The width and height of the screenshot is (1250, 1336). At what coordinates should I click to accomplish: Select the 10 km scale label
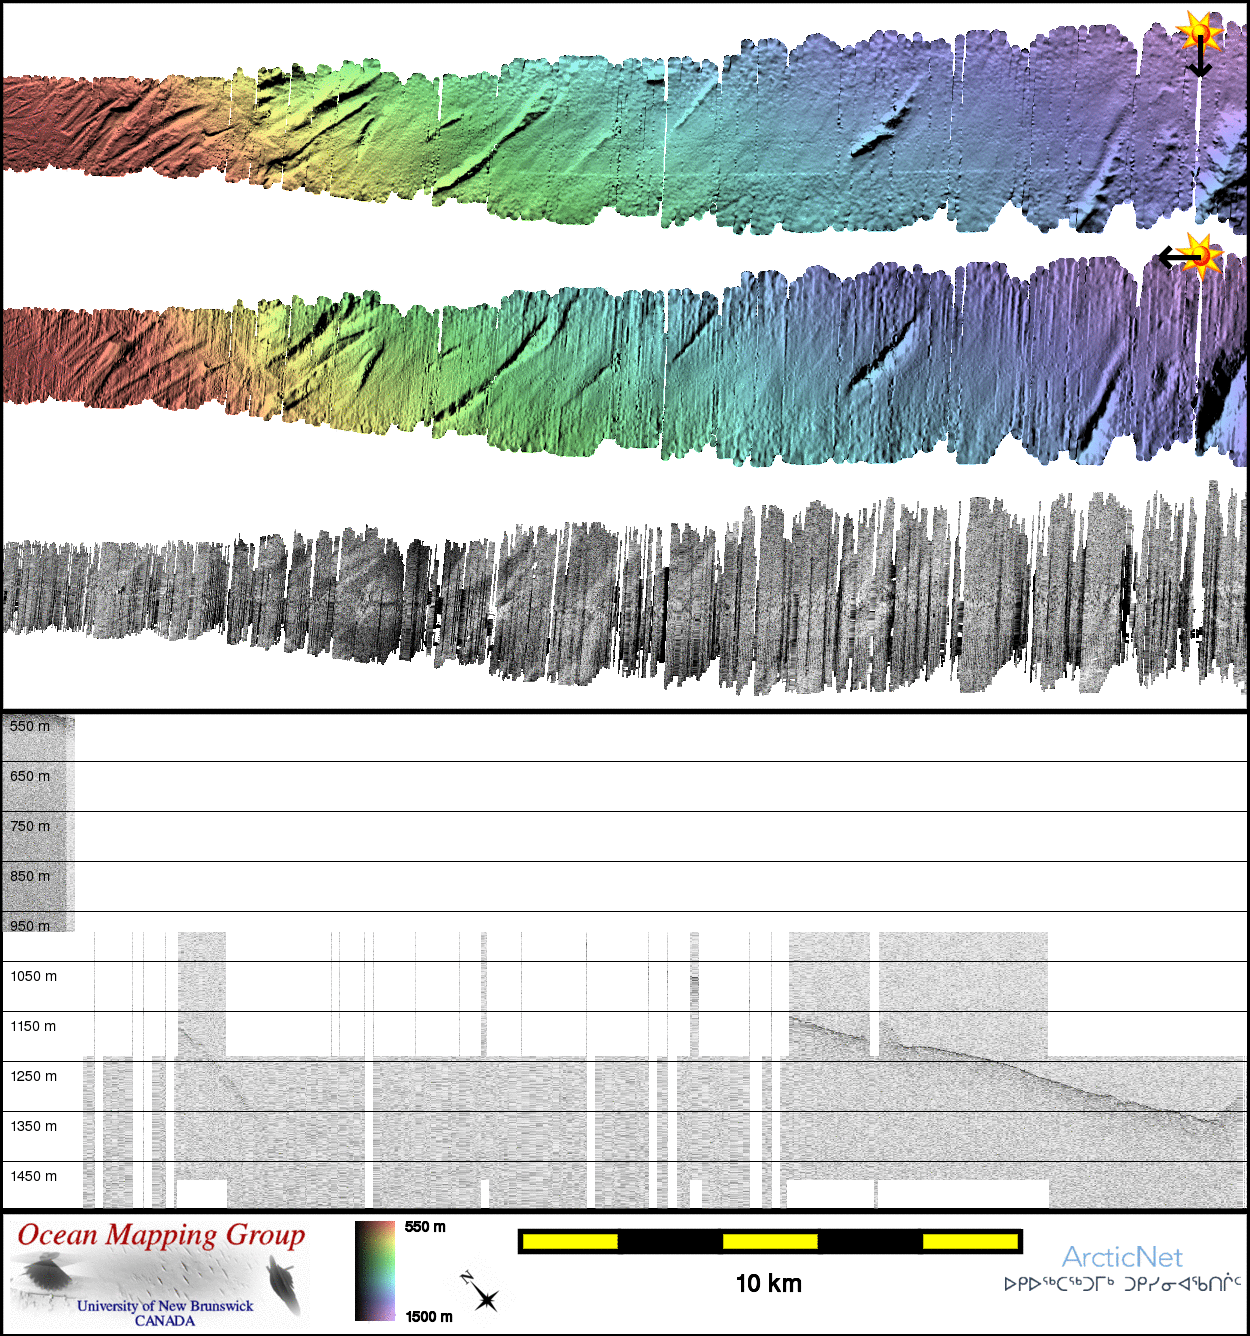coord(768,1284)
